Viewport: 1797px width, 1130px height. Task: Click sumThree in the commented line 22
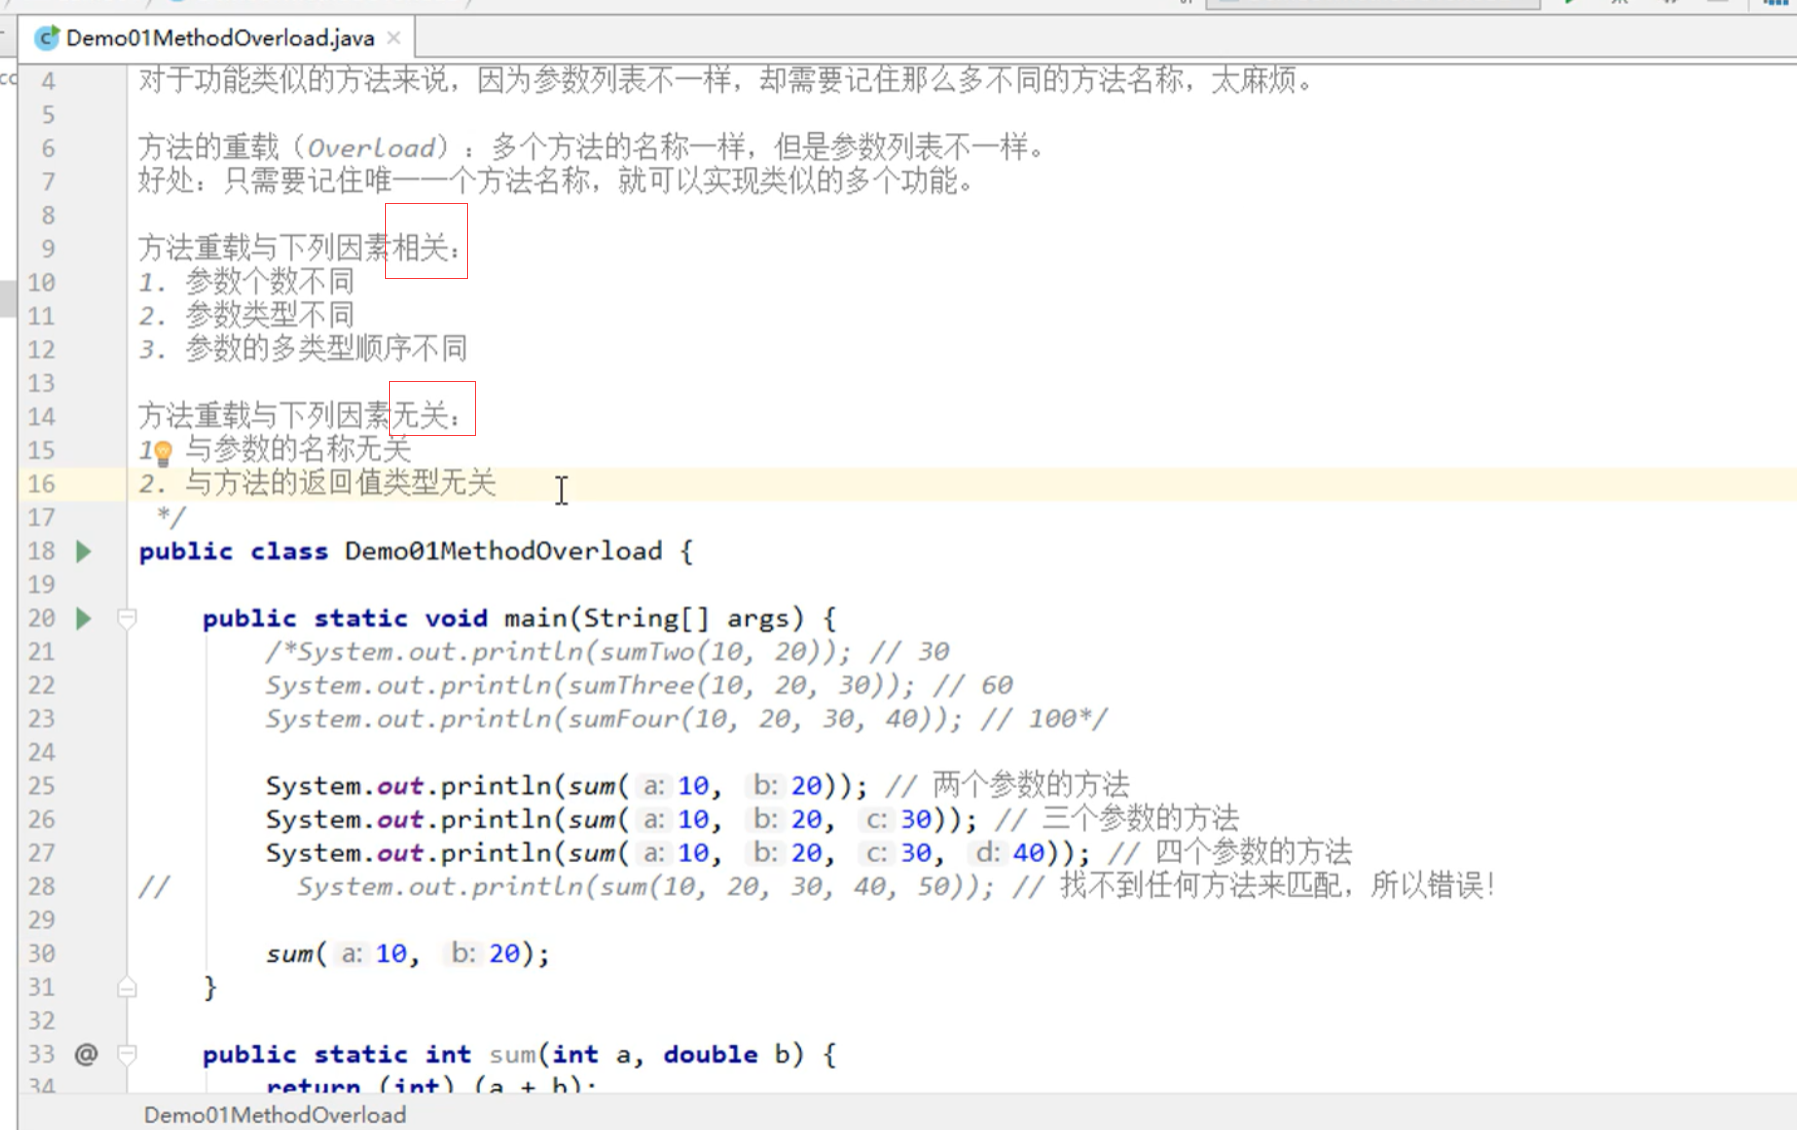631,686
